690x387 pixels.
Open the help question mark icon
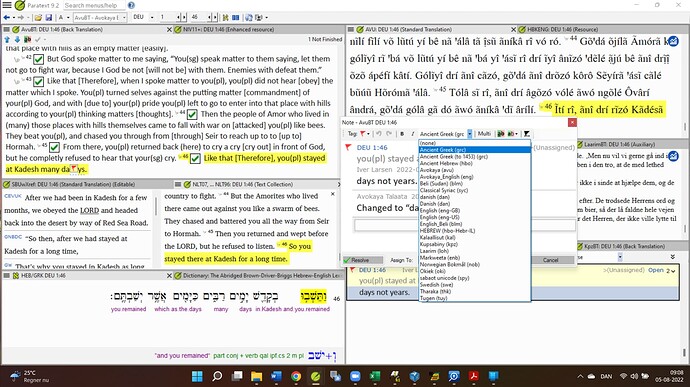[131, 5]
